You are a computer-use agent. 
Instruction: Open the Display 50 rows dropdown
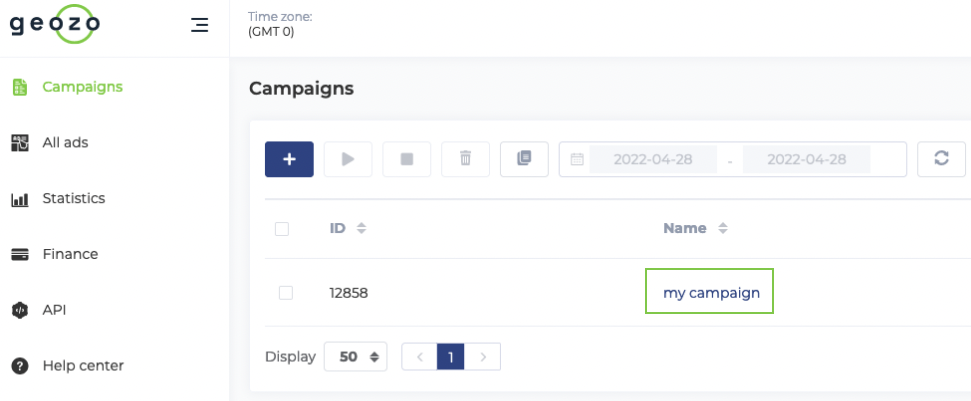click(355, 356)
